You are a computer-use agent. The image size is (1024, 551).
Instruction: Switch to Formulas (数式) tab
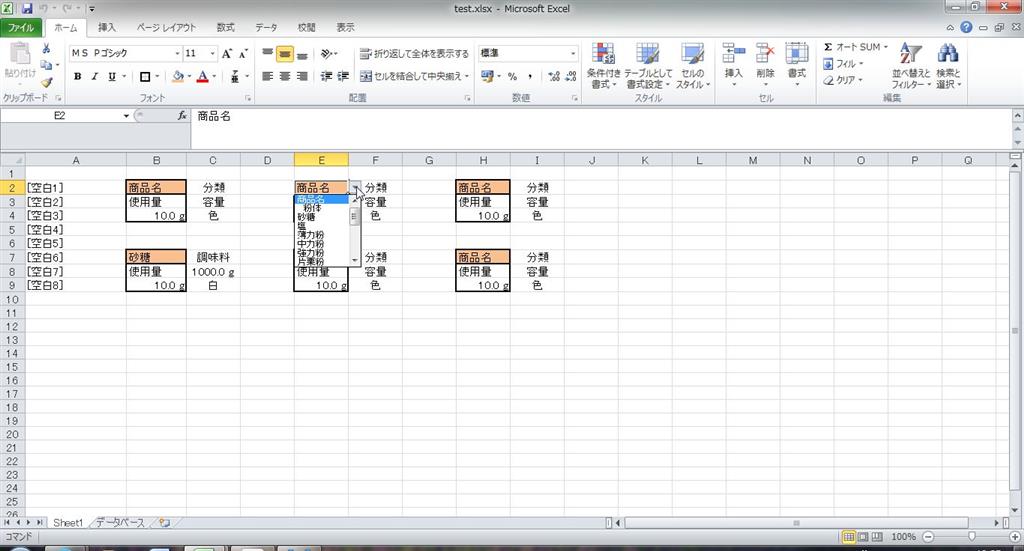(225, 27)
